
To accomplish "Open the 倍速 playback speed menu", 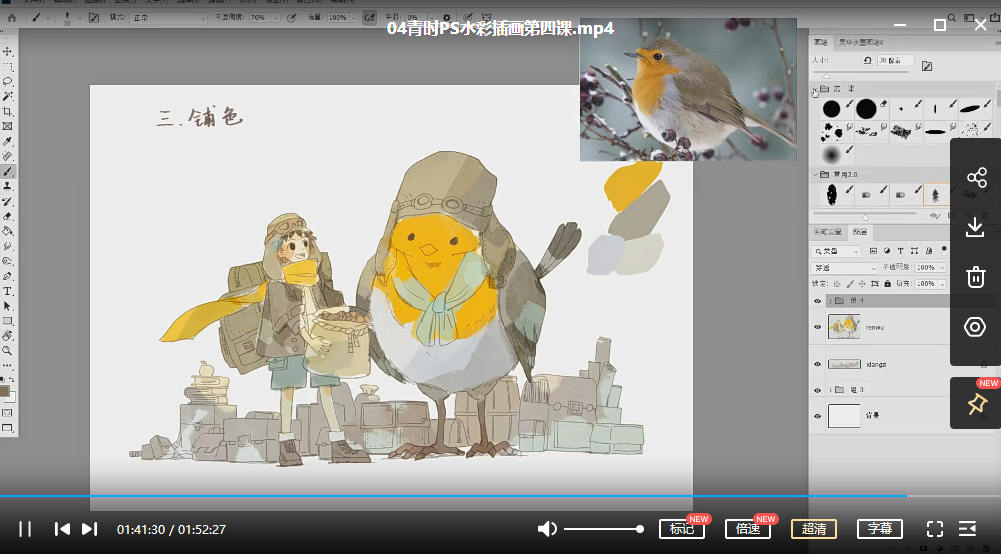I will tap(748, 529).
